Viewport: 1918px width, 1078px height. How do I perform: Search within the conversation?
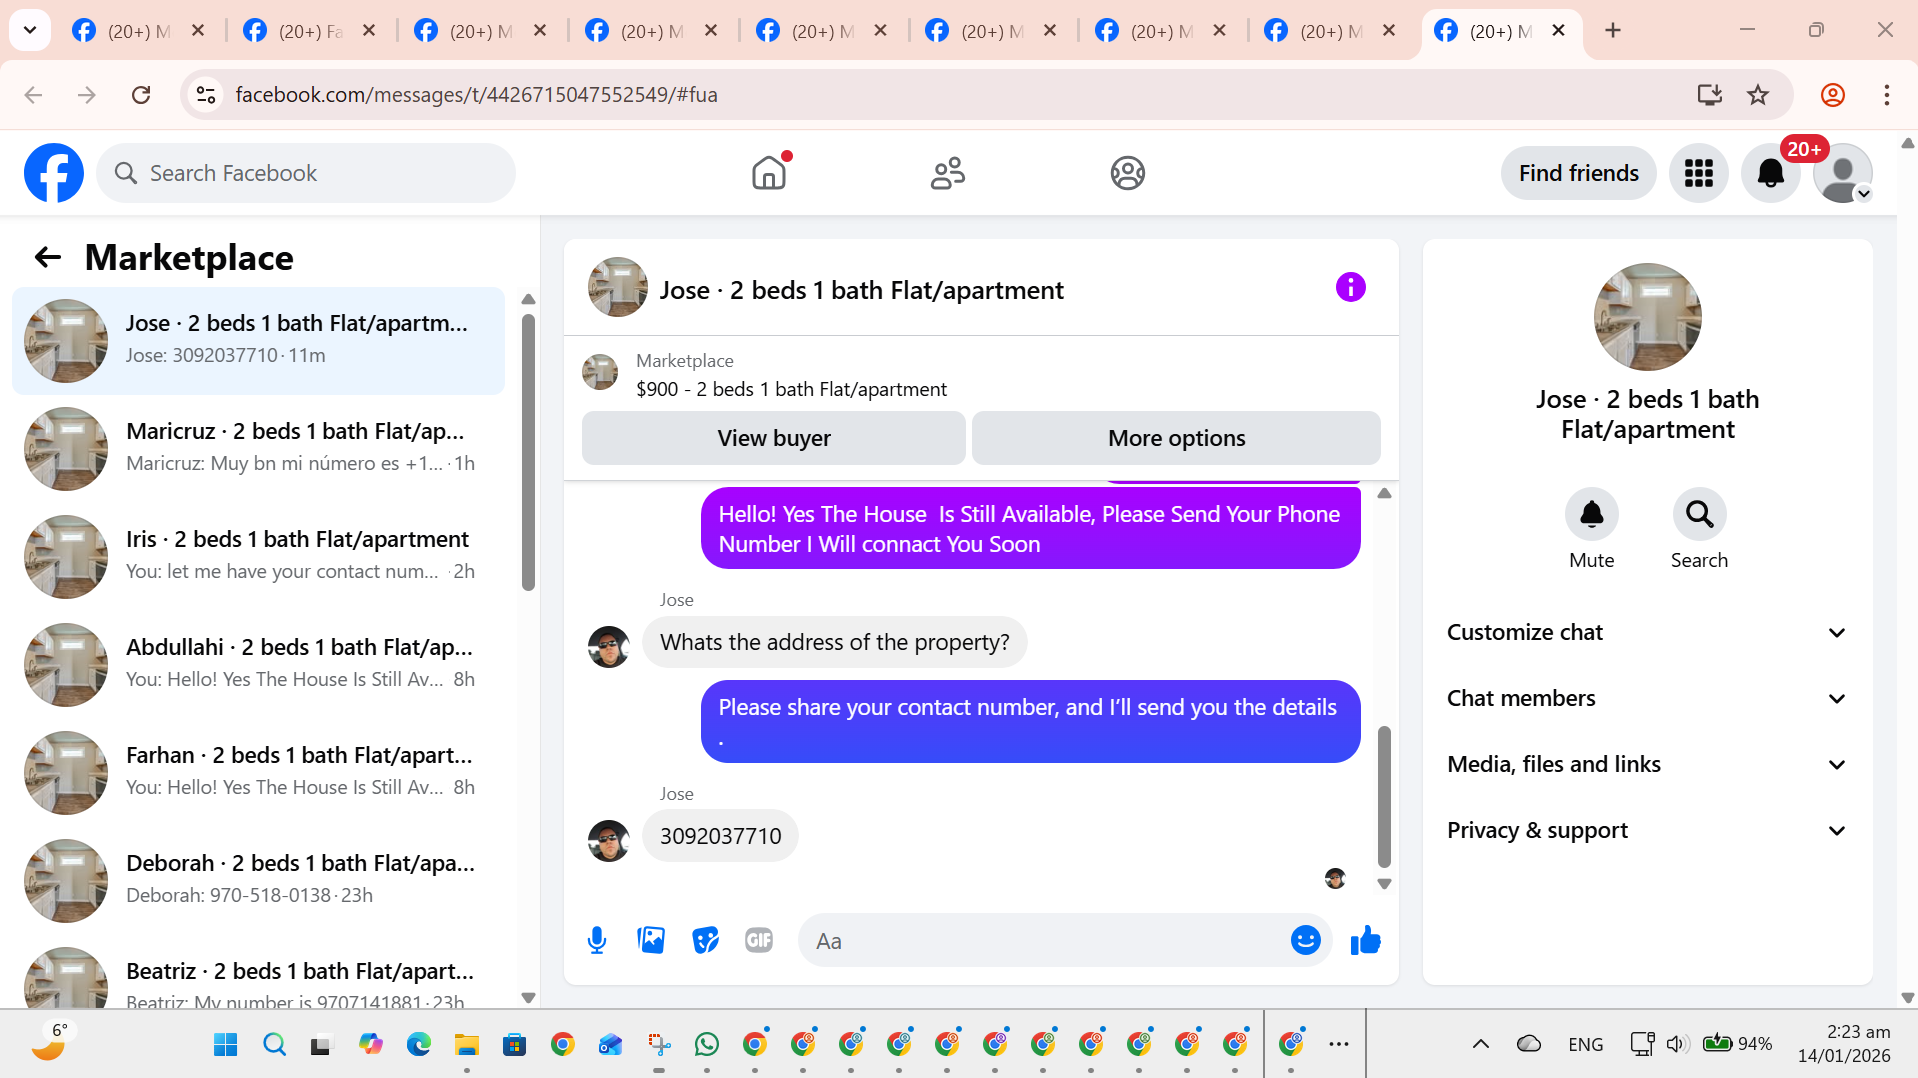click(x=1699, y=514)
